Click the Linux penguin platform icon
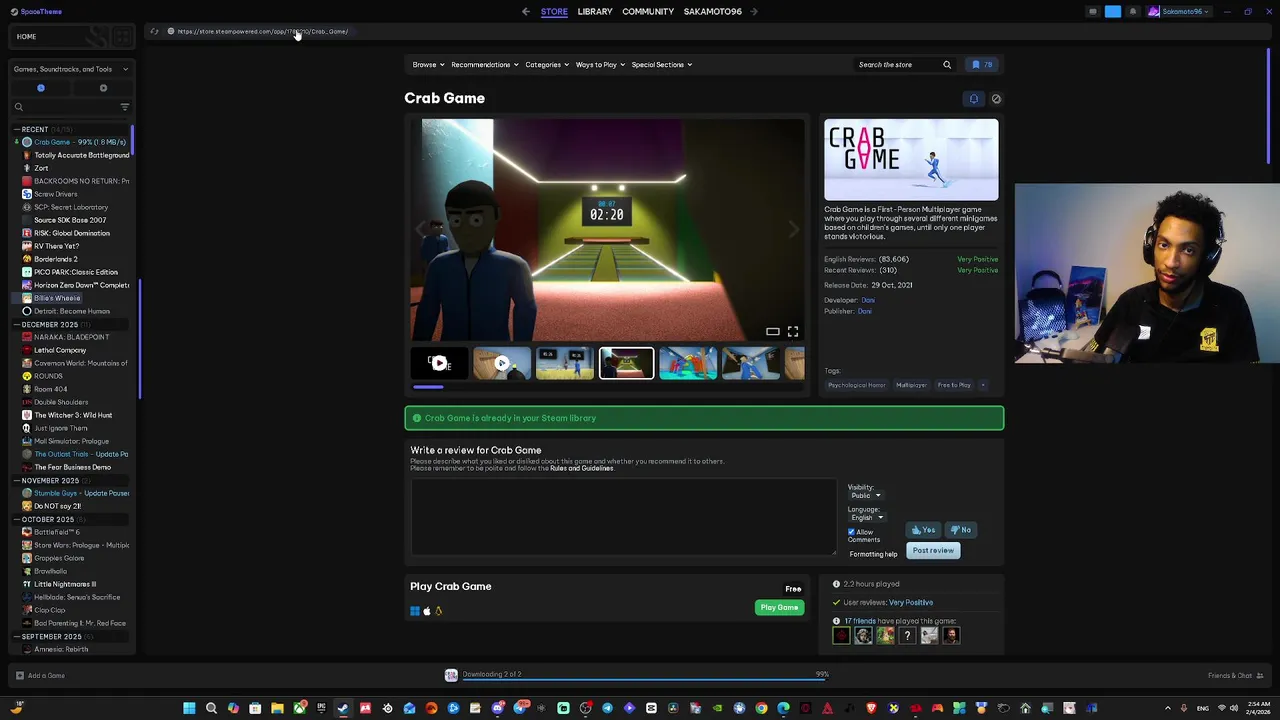This screenshot has height=720, width=1280. coord(438,611)
